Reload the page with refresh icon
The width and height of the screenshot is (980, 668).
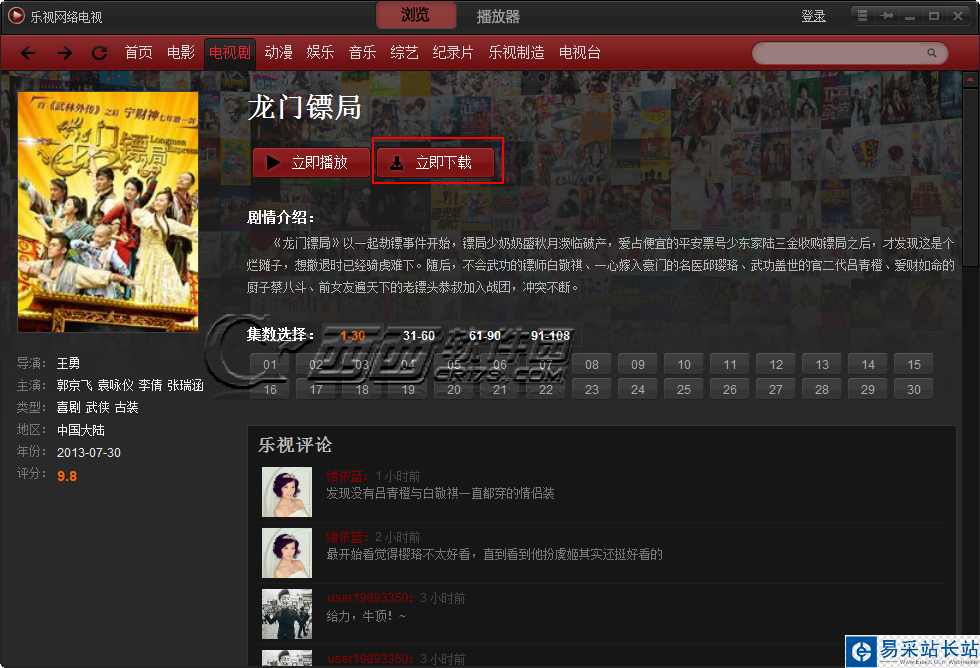click(x=99, y=53)
